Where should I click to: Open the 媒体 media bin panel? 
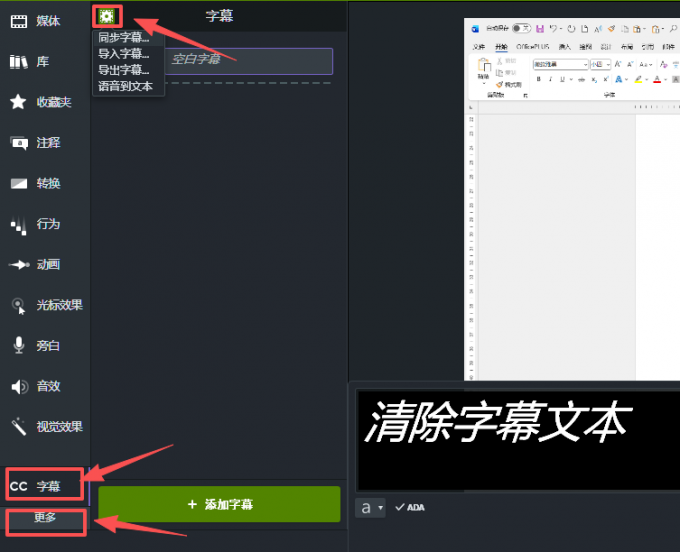coord(36,21)
